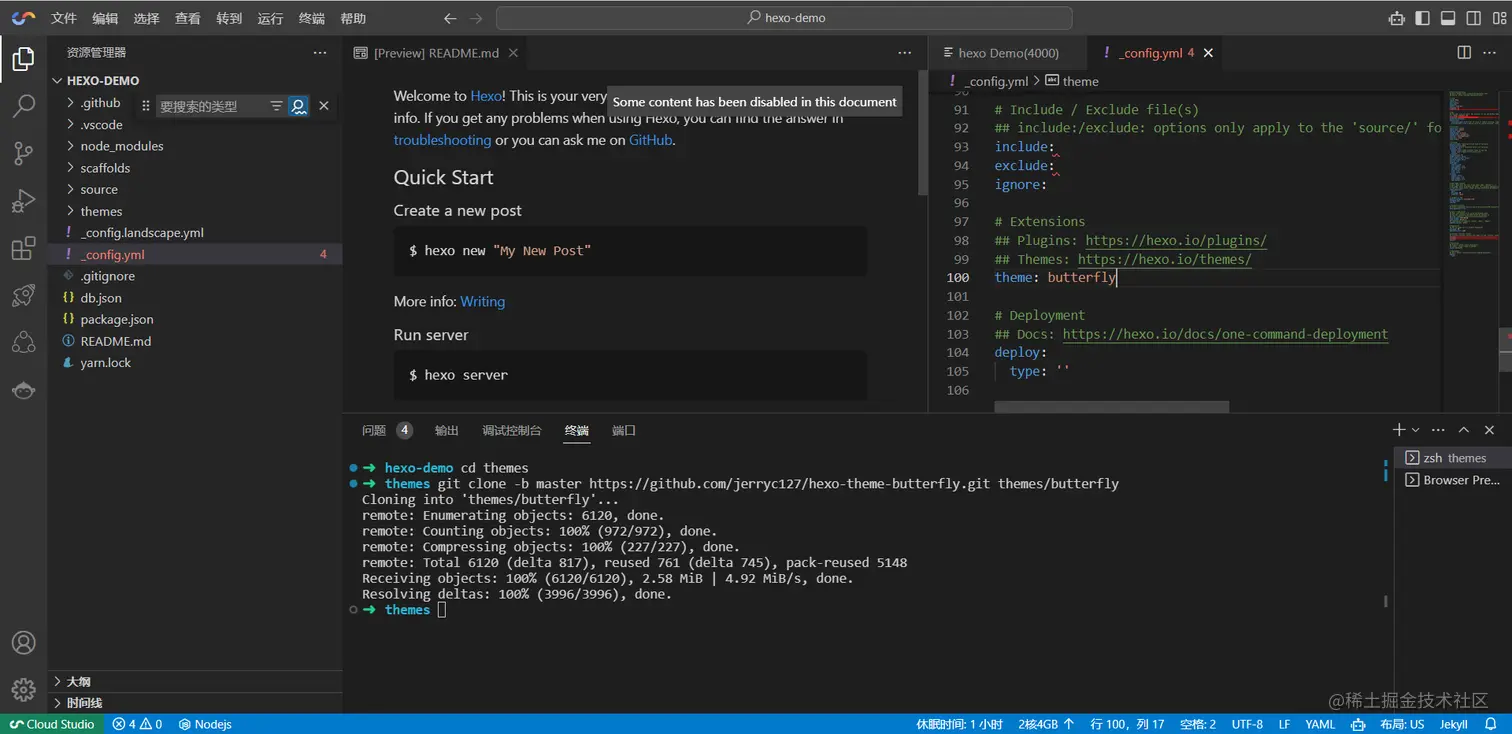The height and width of the screenshot is (734, 1512).
Task: Toggle filter mode in explorer search widget
Action: 276,106
